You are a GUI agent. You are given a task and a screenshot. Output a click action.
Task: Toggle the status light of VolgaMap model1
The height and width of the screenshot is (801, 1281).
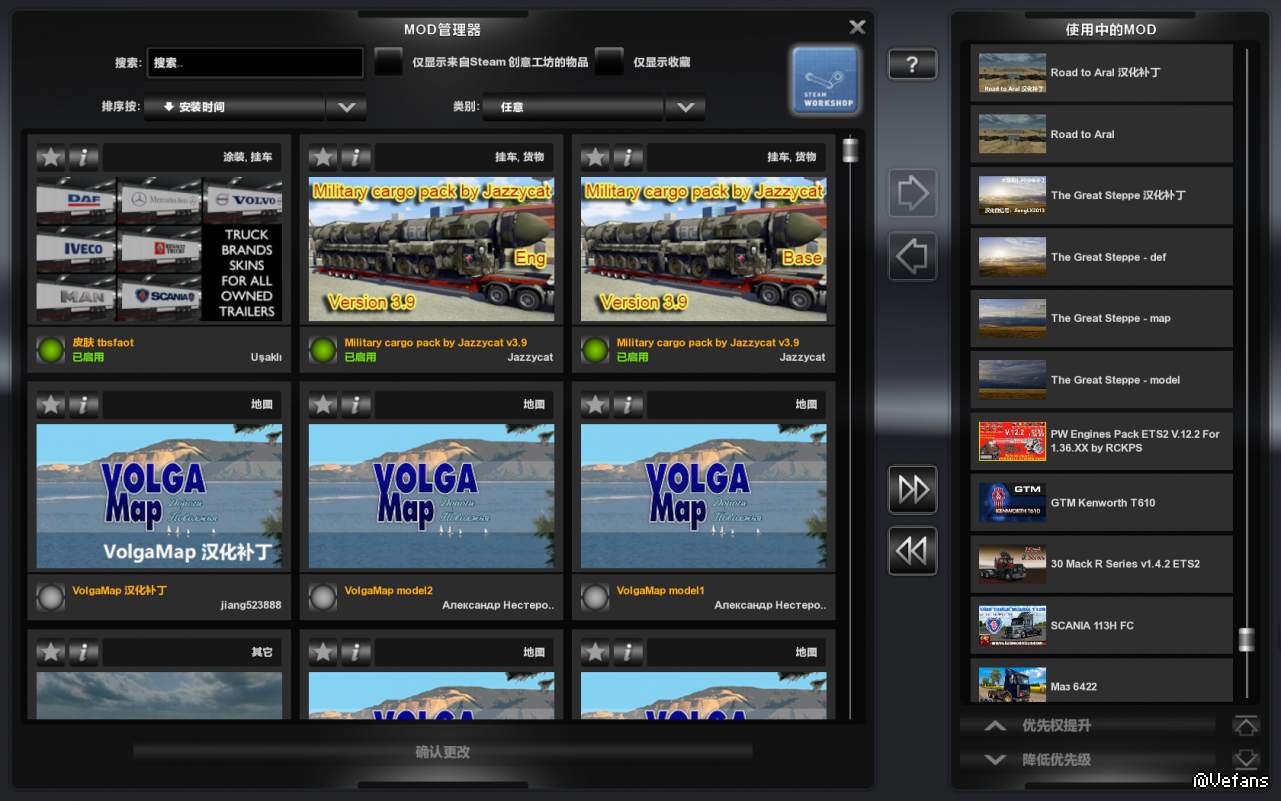(x=595, y=597)
